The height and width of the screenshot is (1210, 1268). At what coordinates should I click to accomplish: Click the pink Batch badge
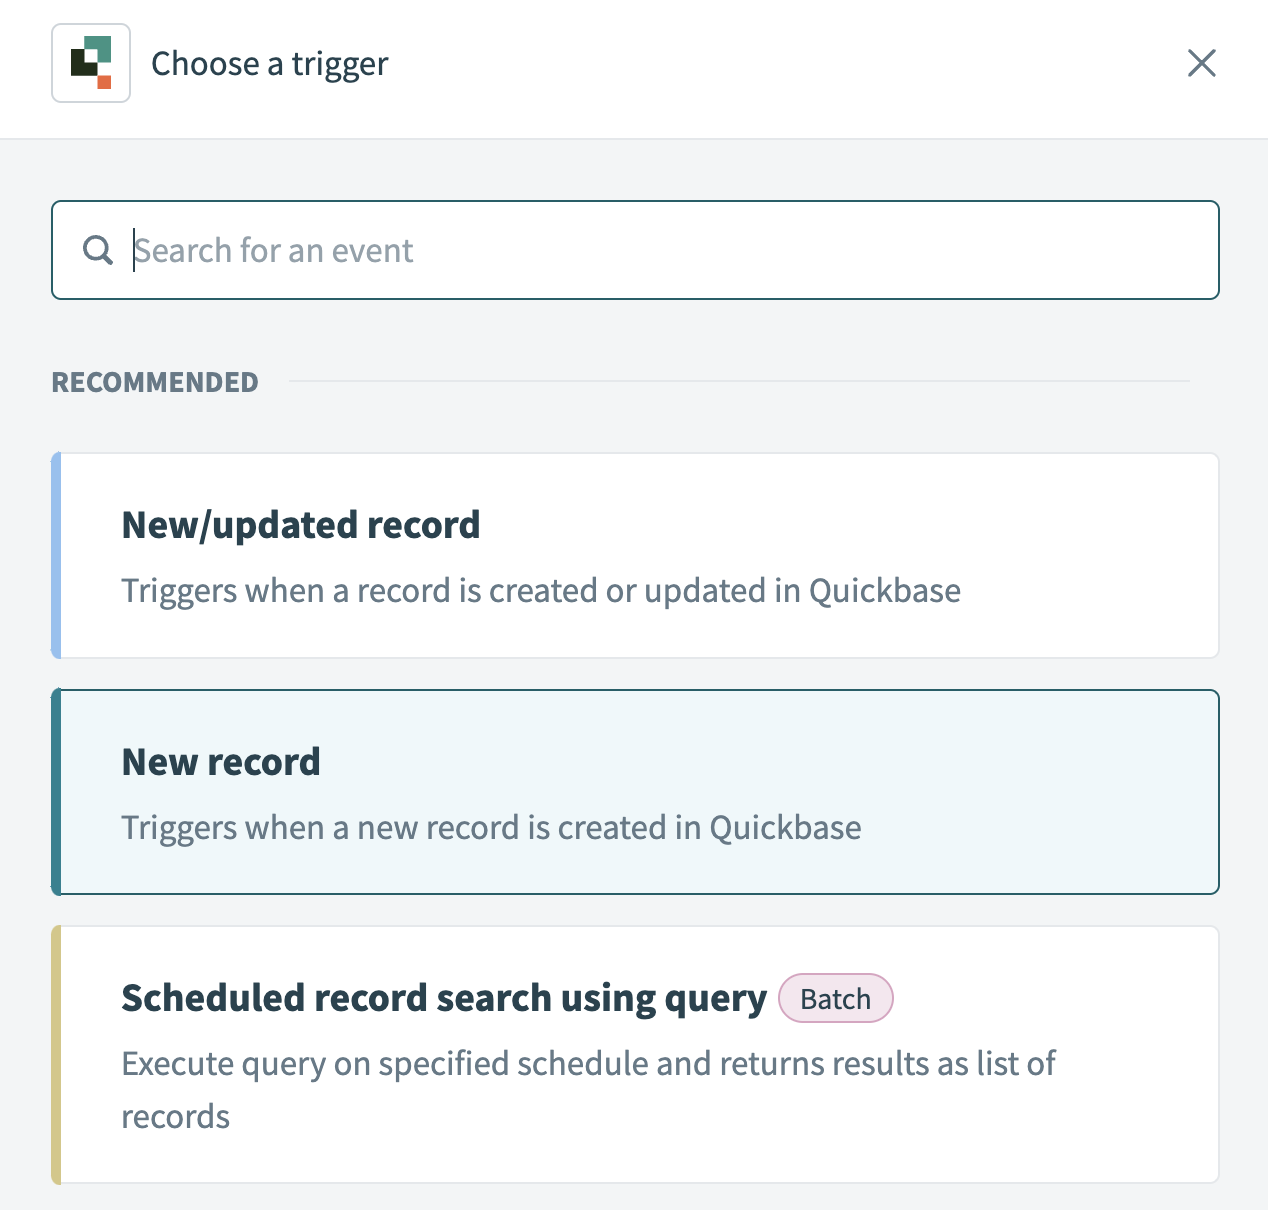835,998
